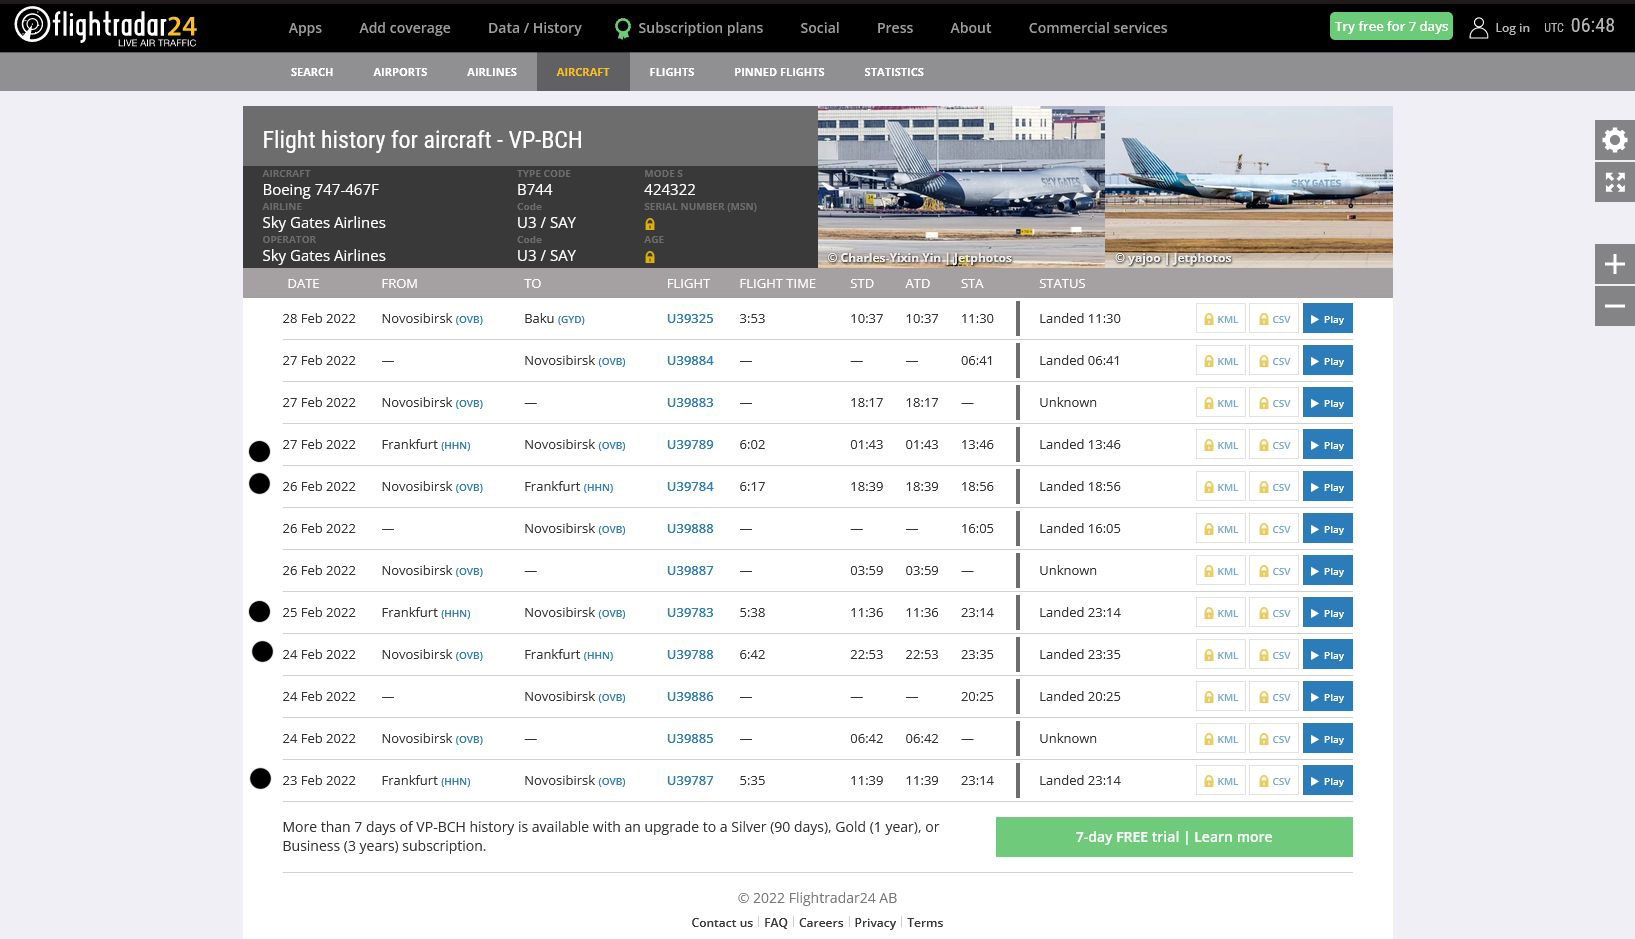Open the left aircraft photo thumbnail
Image resolution: width=1635 pixels, height=939 pixels.
[x=960, y=187]
